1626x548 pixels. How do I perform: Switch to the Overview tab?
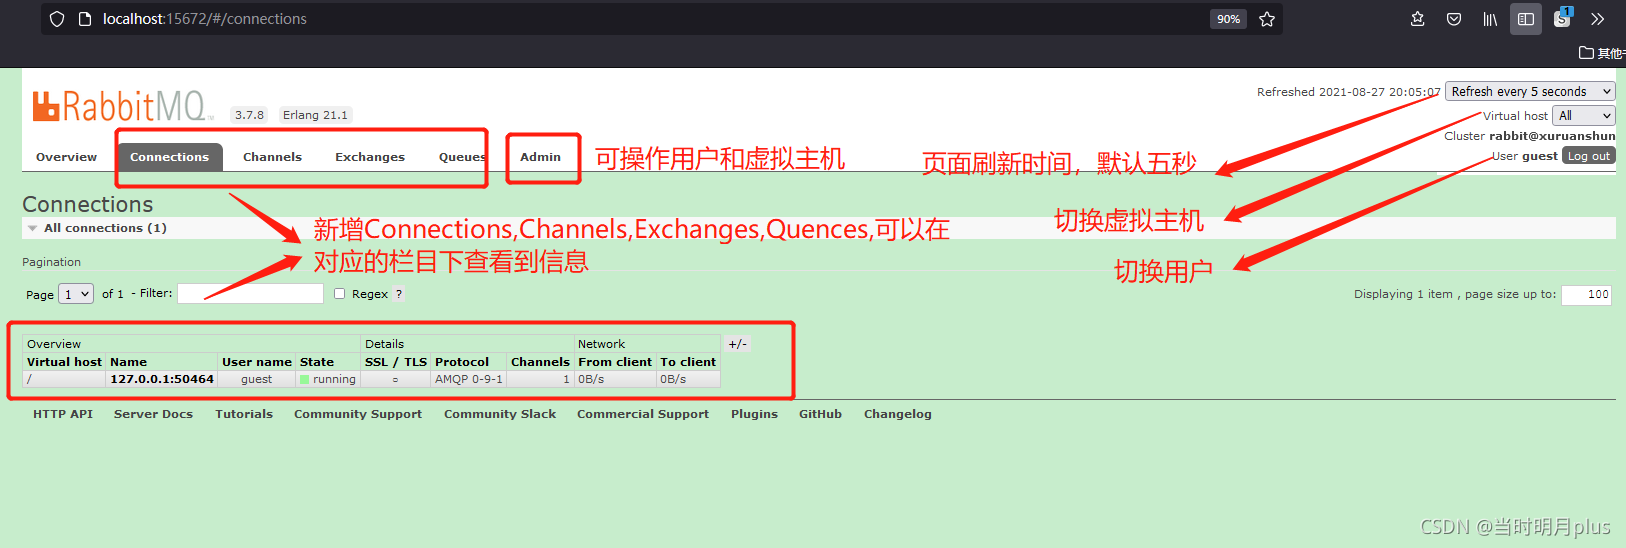67,157
